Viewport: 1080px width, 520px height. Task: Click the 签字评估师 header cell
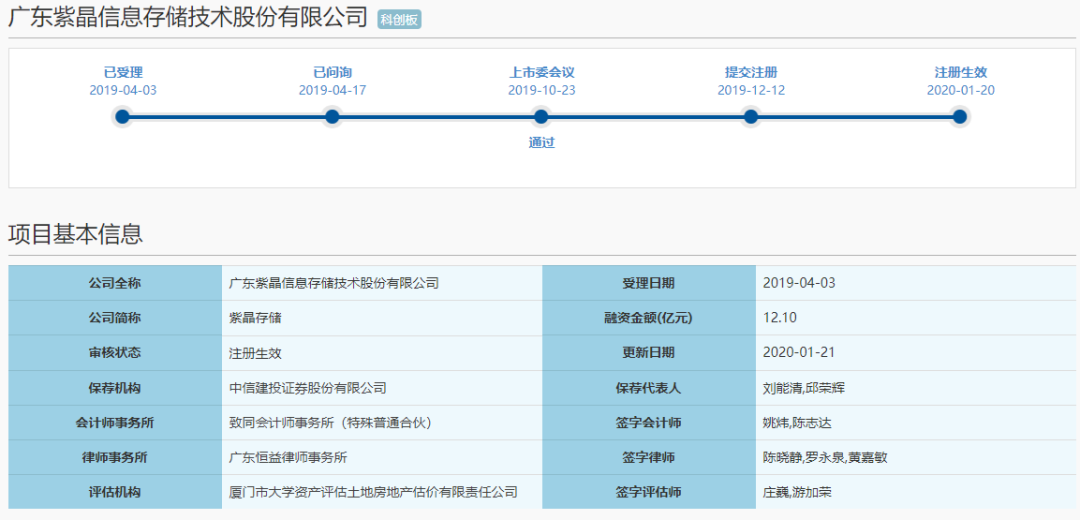(x=650, y=492)
